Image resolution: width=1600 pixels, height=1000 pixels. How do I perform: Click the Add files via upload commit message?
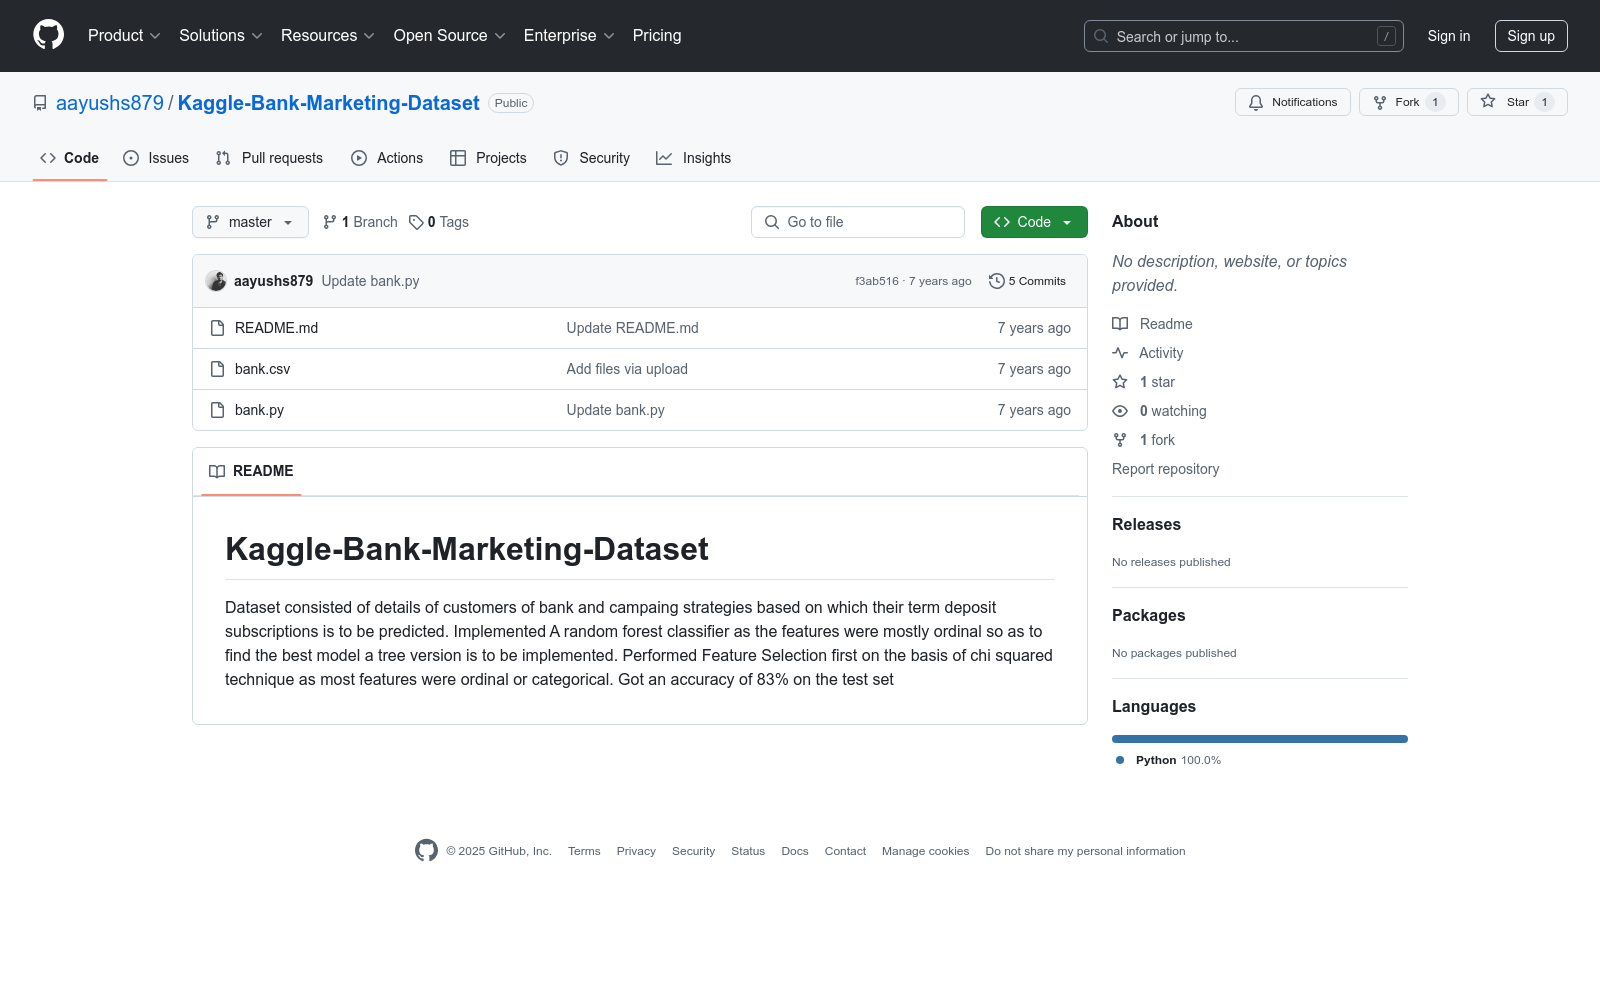(627, 369)
